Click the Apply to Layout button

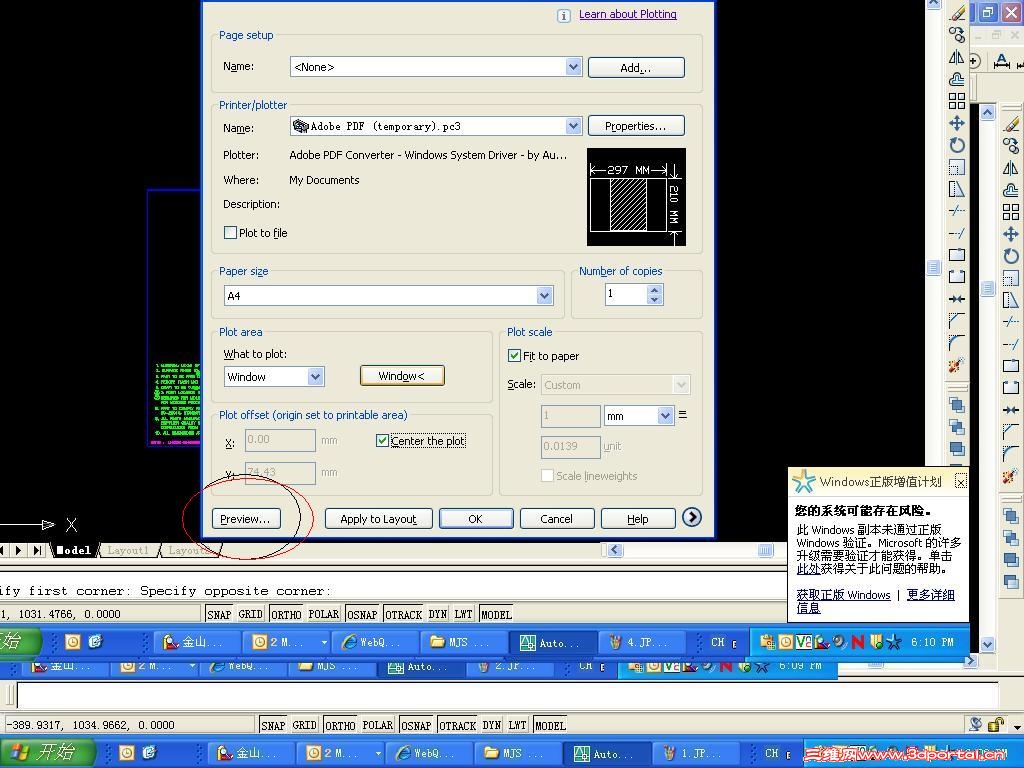click(378, 519)
